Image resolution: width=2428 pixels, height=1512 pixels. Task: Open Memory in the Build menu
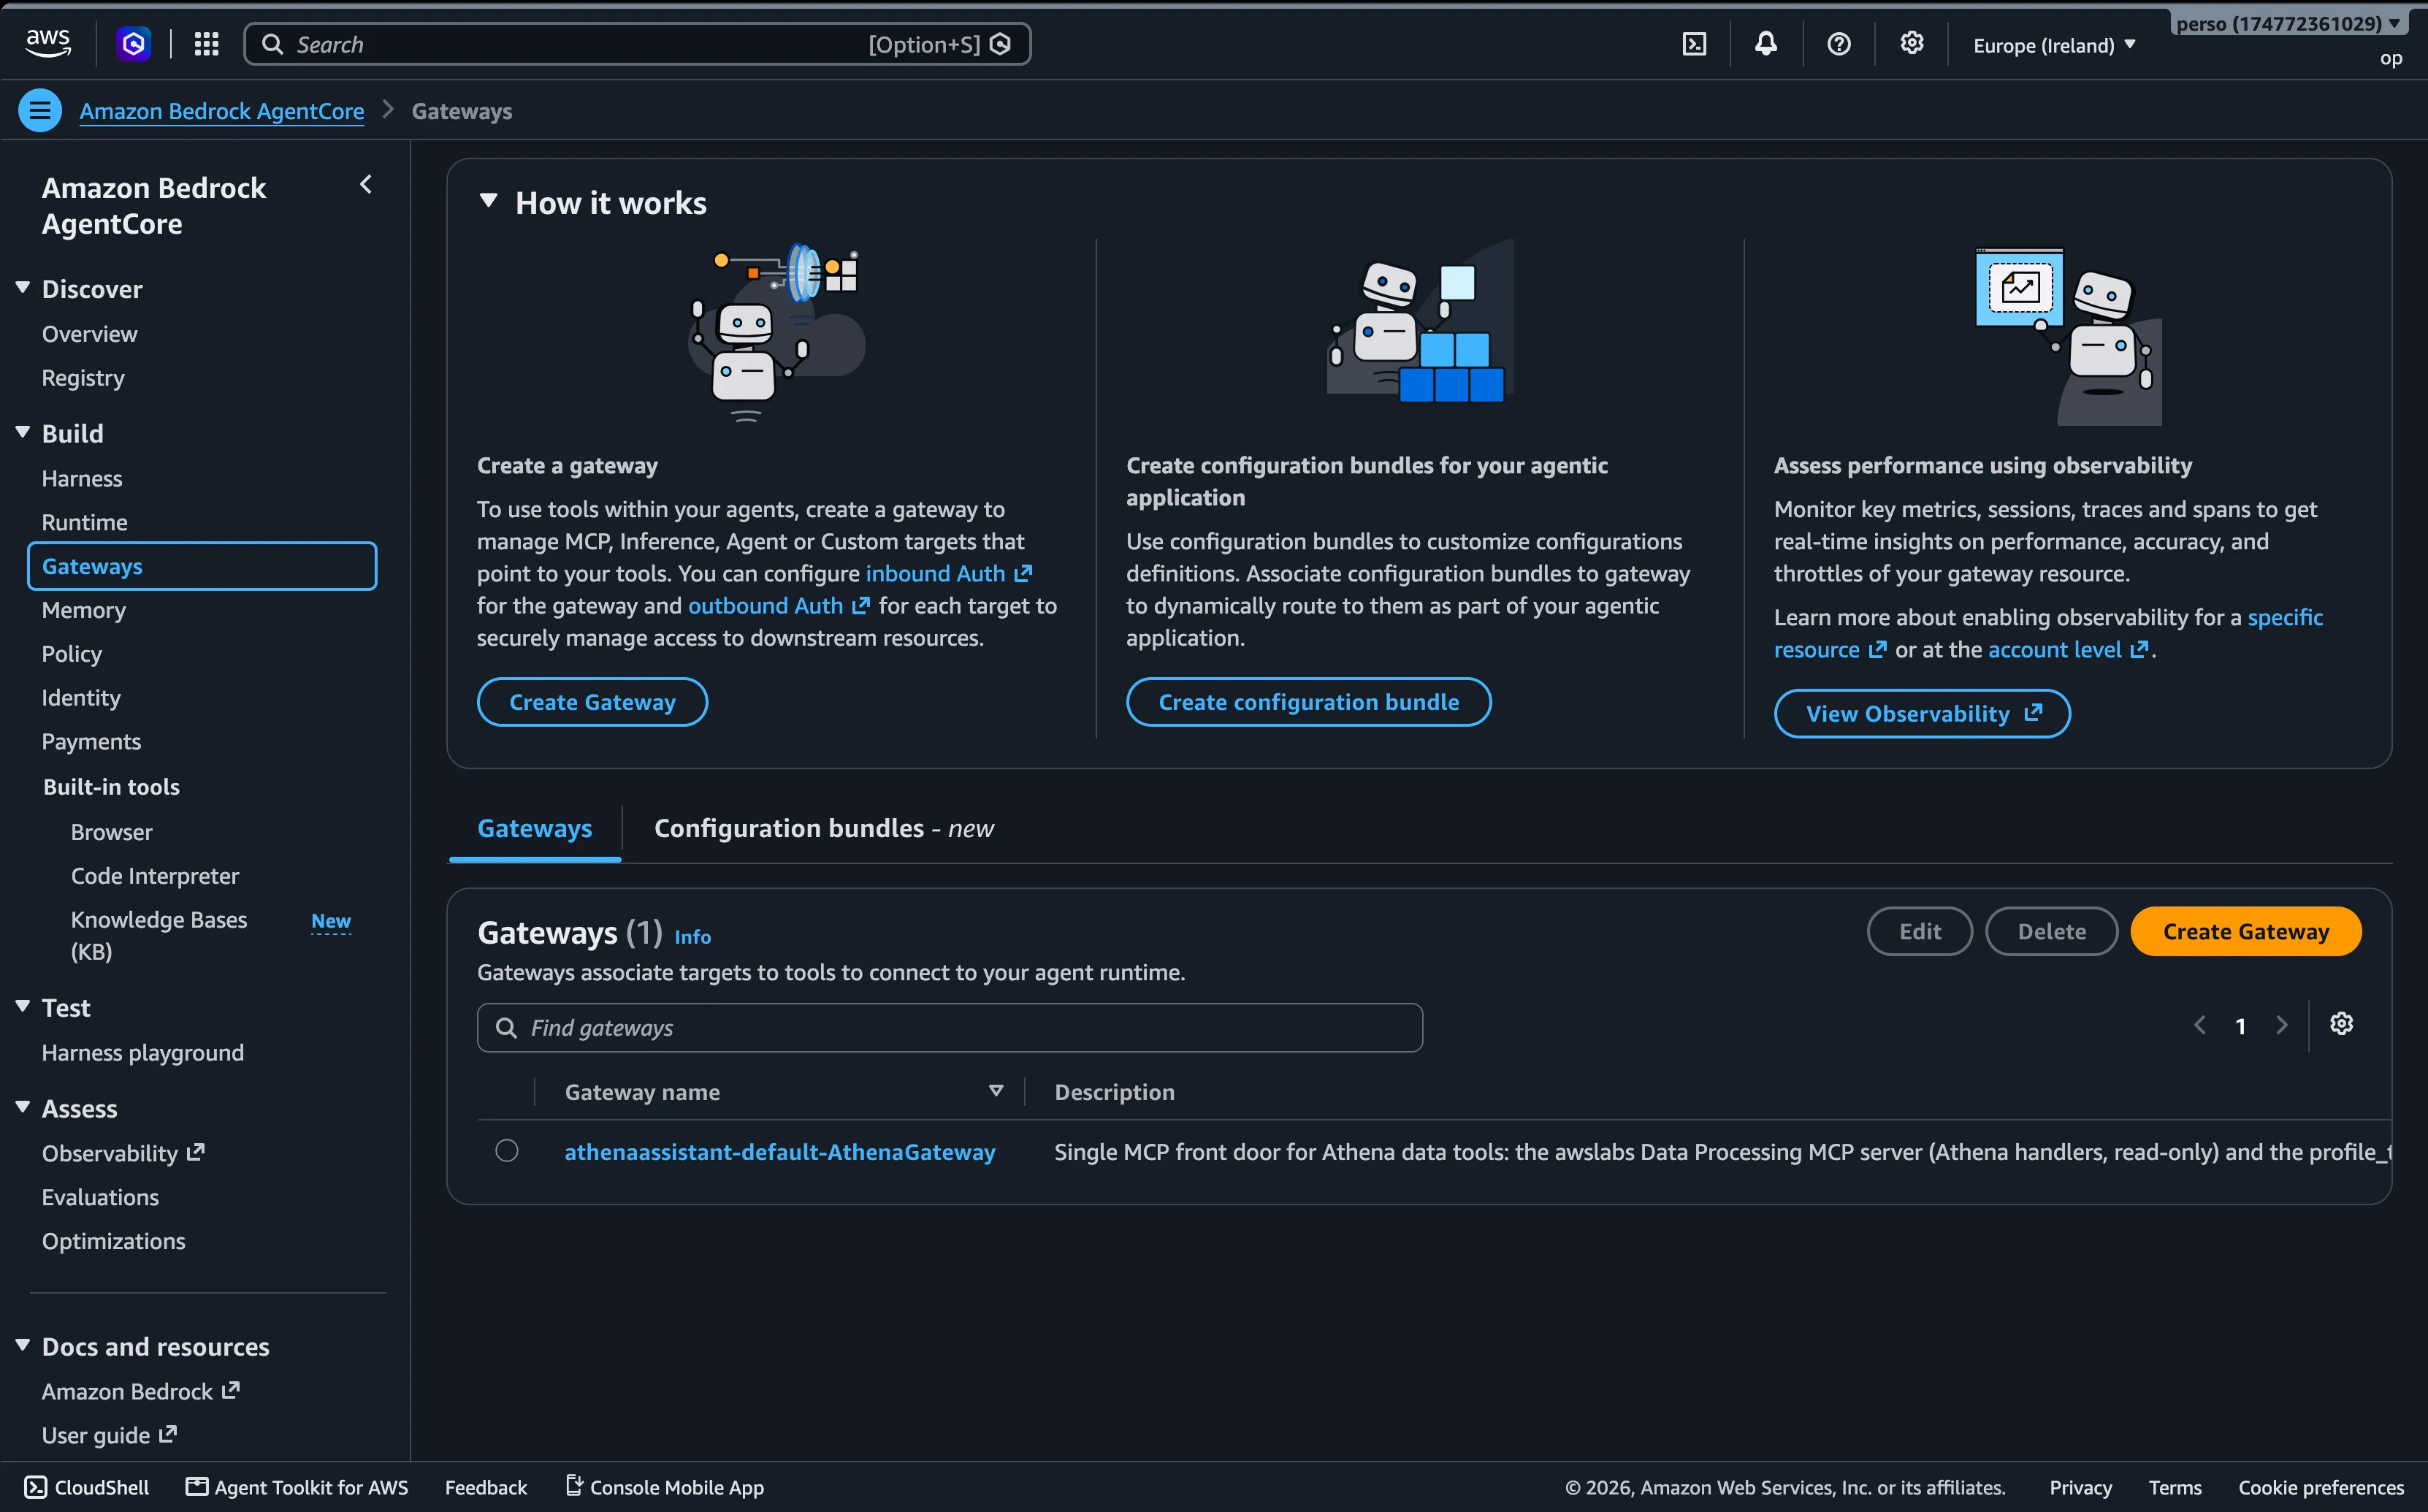[84, 610]
